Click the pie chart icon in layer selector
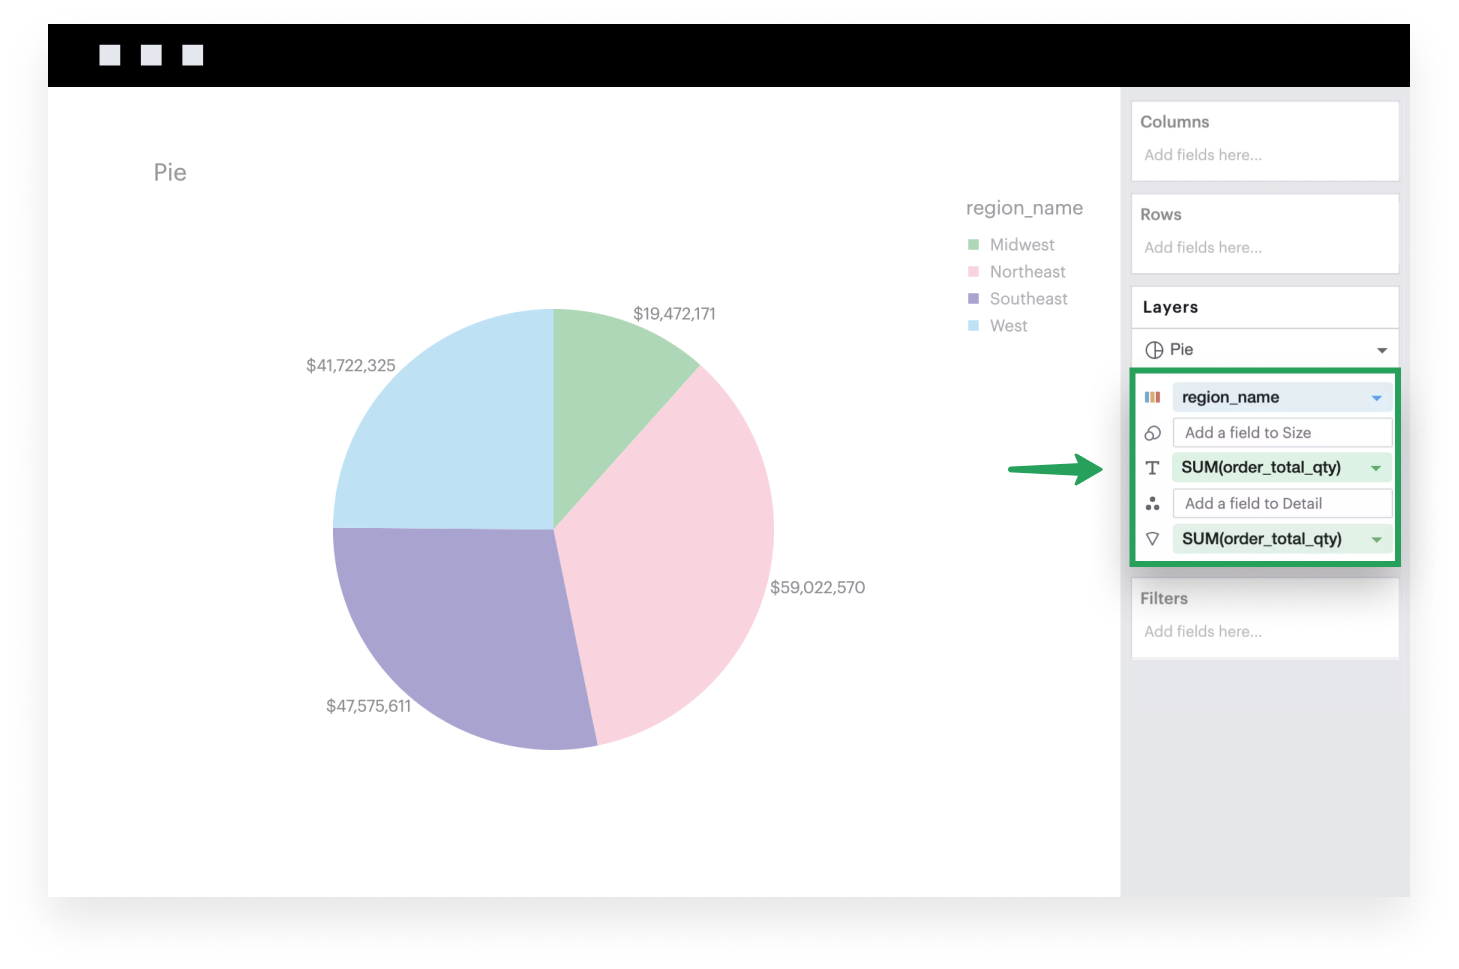The height and width of the screenshot is (969, 1459). [x=1154, y=350]
